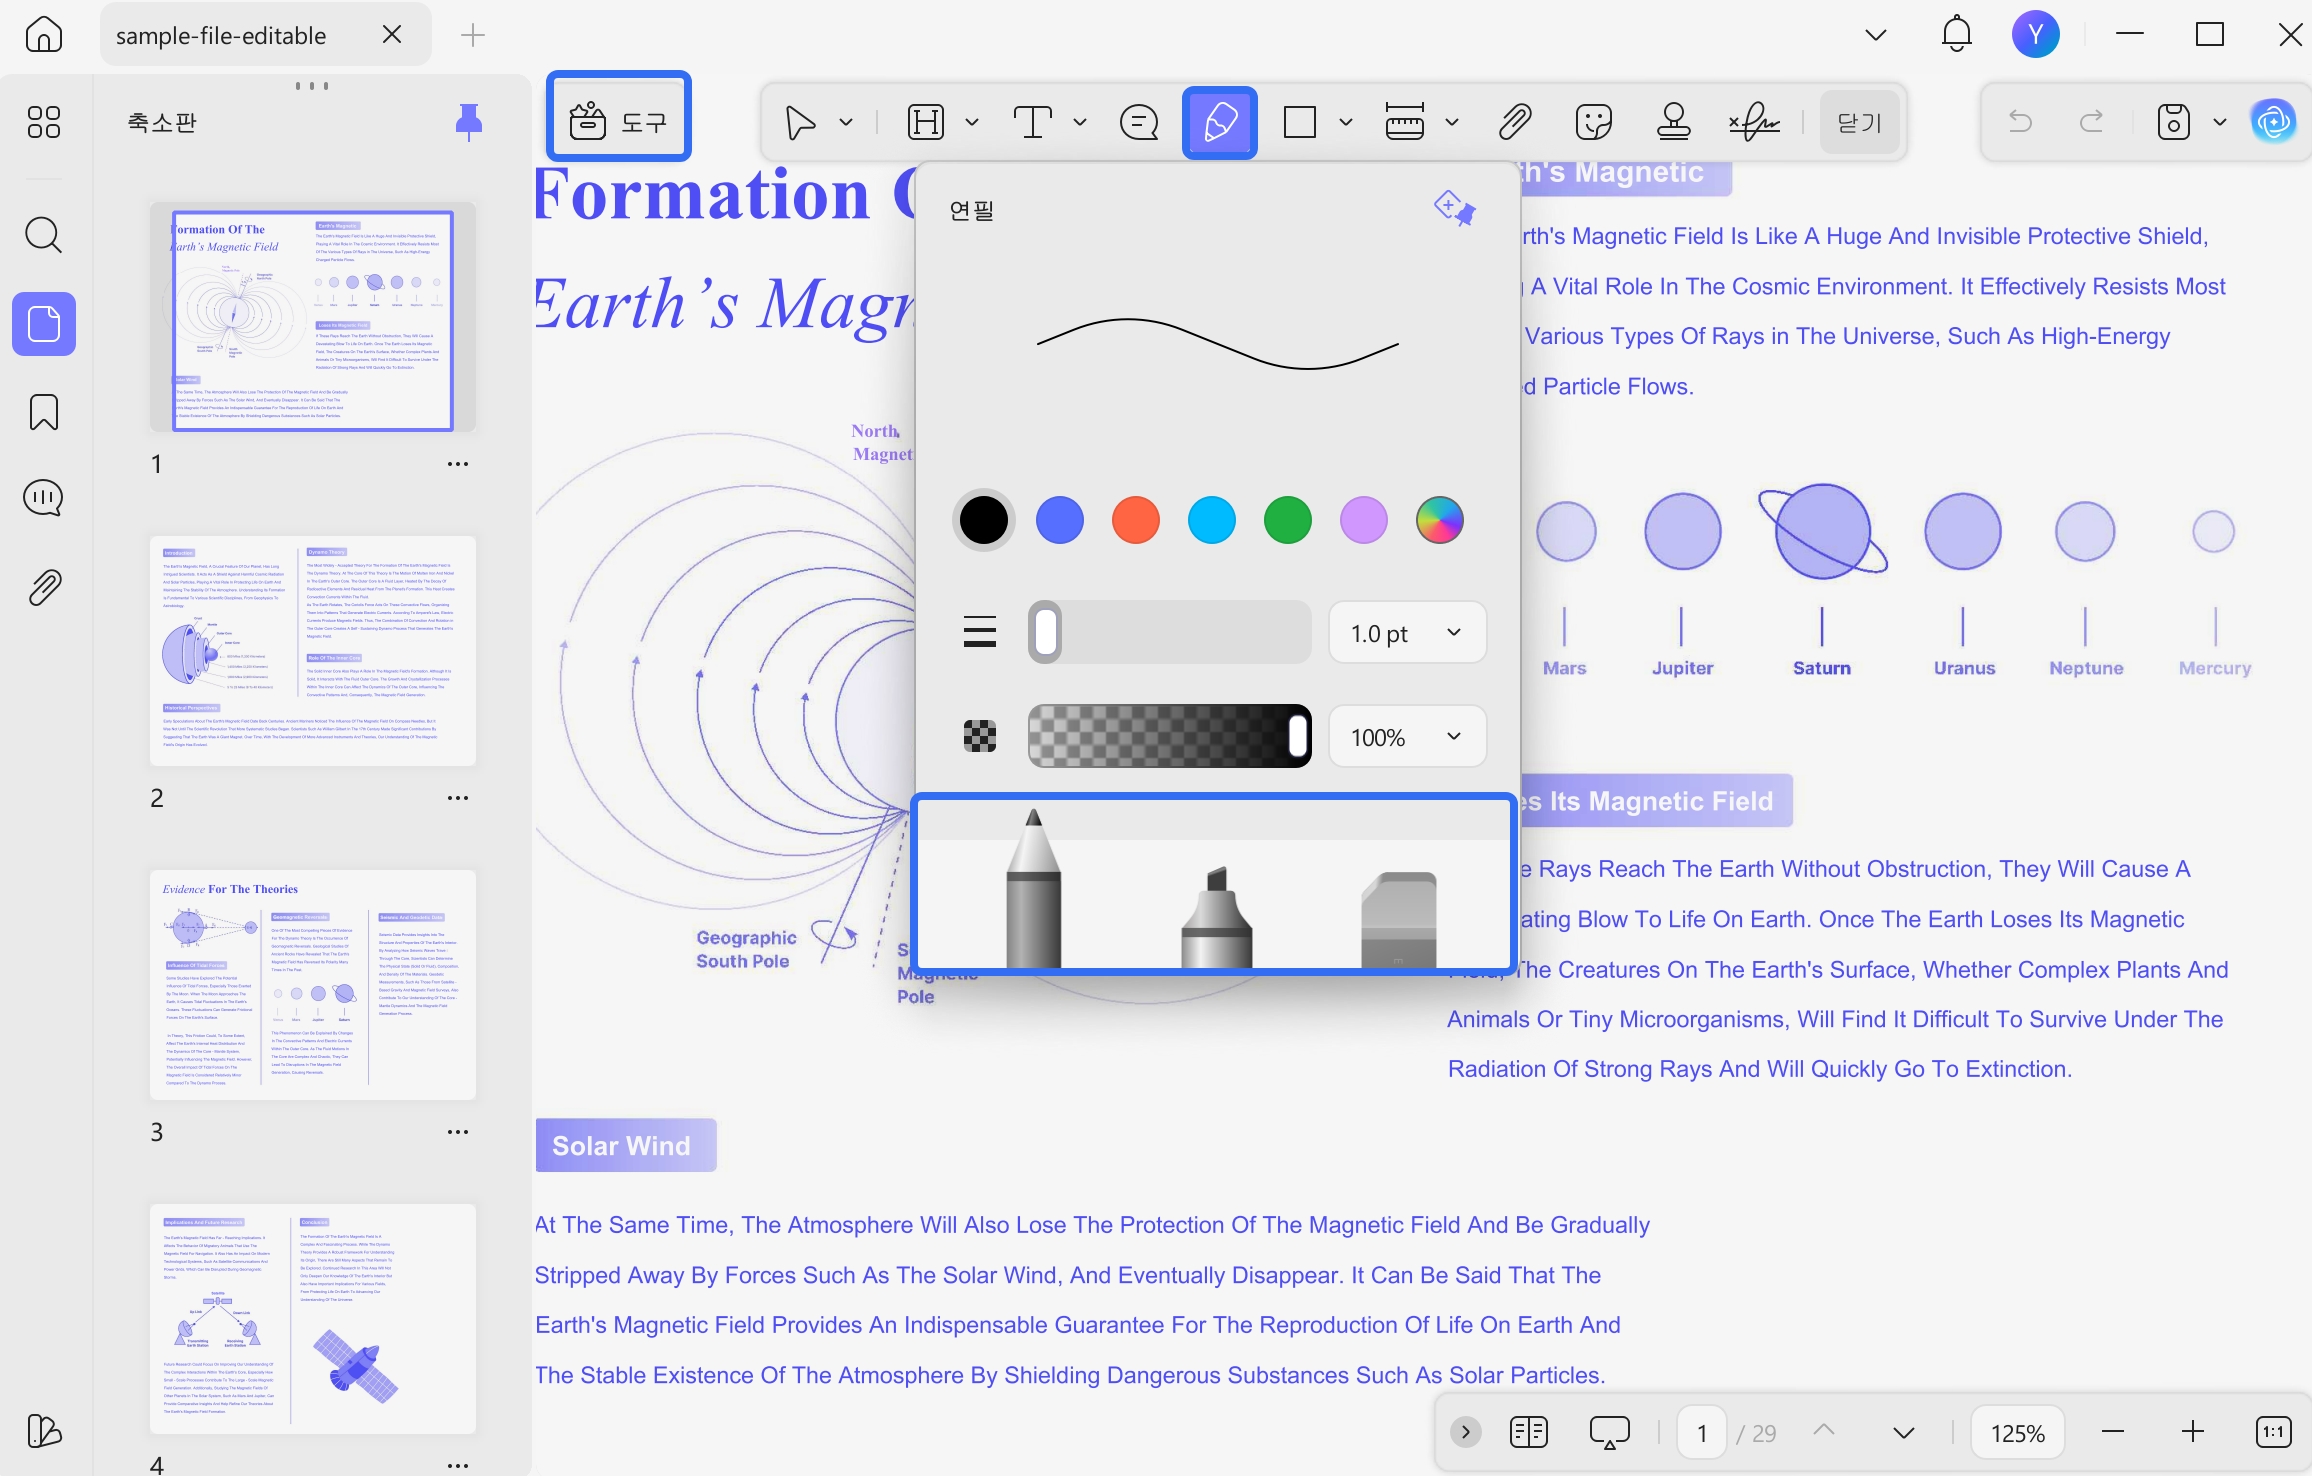Open the user account avatar
This screenshot has width=2312, height=1476.
(2036, 35)
